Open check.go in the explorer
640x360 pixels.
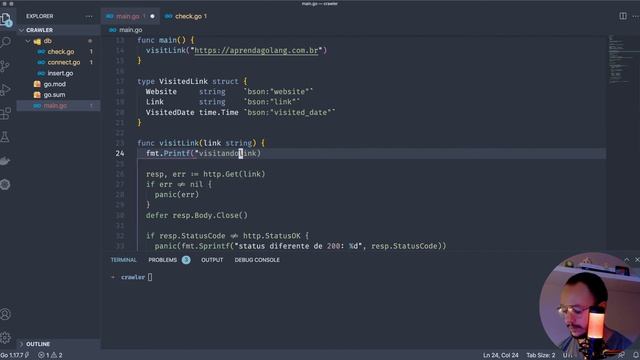(x=61, y=52)
